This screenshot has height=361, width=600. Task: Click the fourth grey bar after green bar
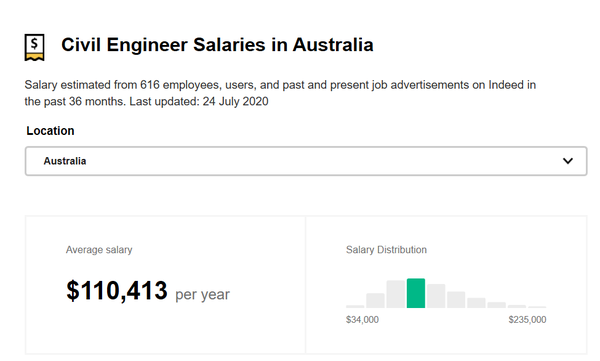(x=496, y=305)
